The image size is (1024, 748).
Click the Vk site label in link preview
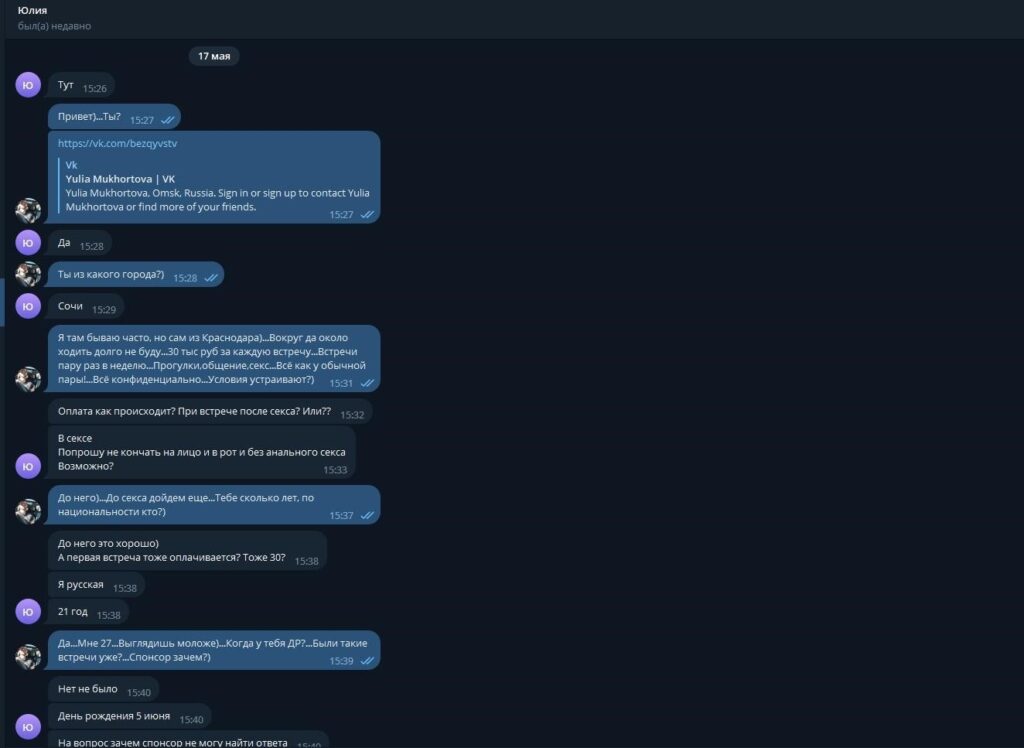click(71, 165)
